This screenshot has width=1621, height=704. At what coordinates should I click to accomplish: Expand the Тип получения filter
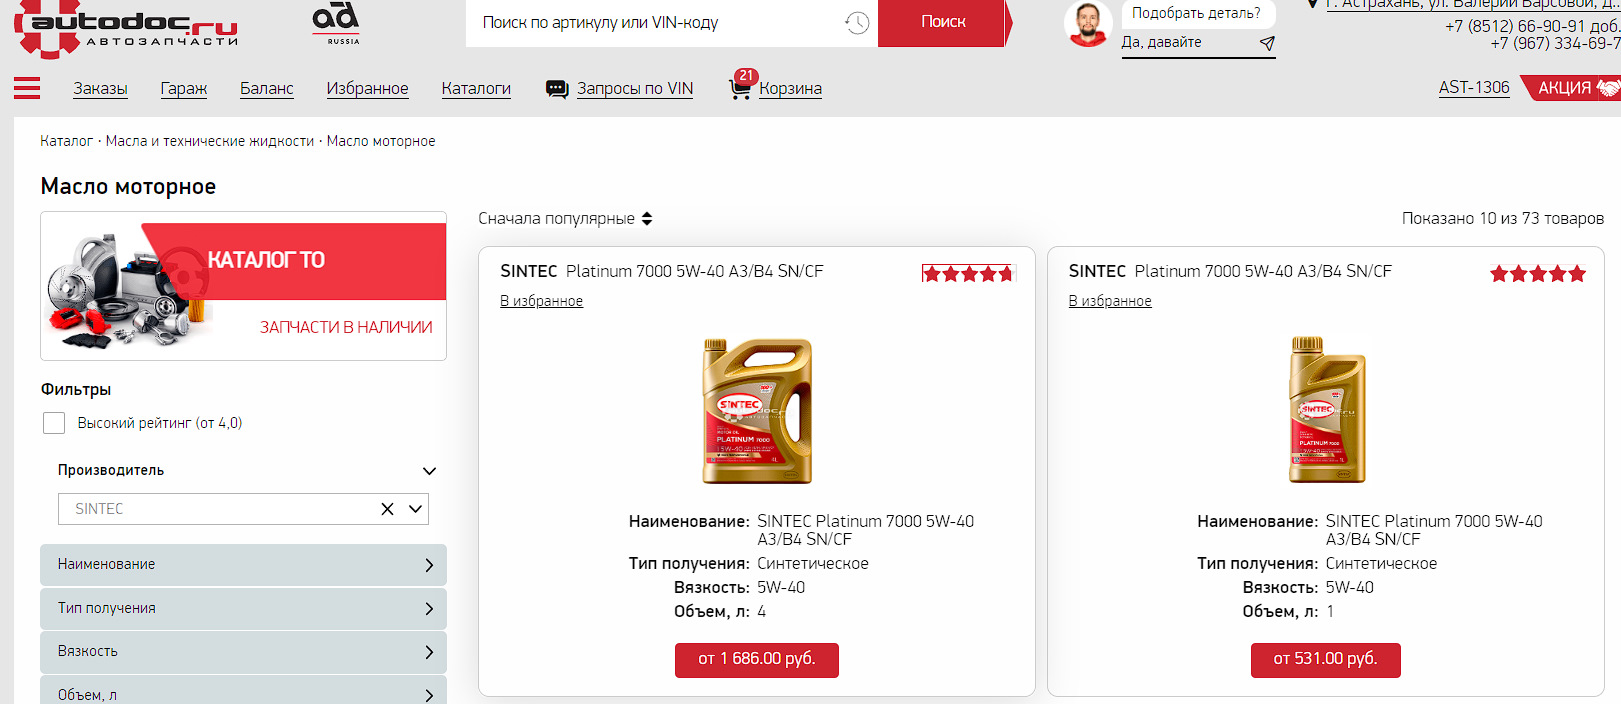coord(243,608)
